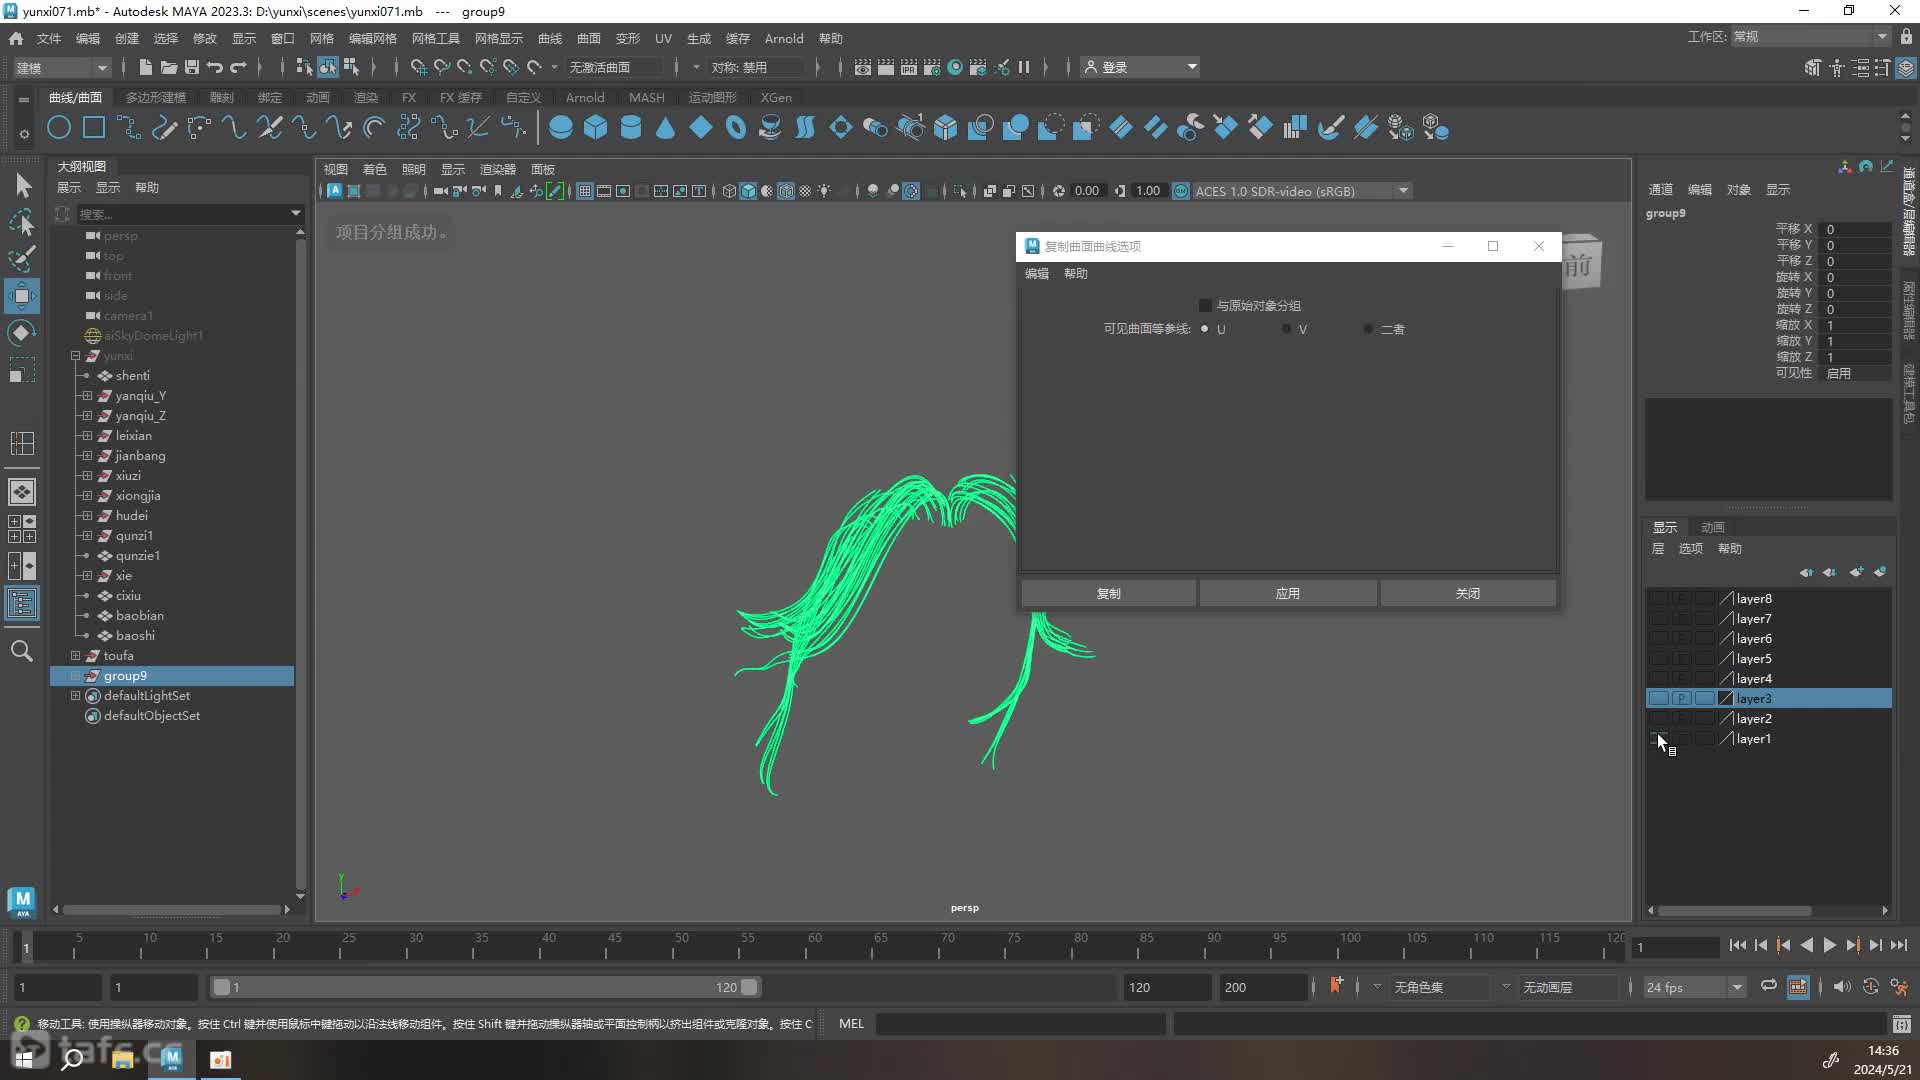Collapse the yunxi group node
Image resolution: width=1920 pixels, height=1080 pixels.
pos(75,356)
